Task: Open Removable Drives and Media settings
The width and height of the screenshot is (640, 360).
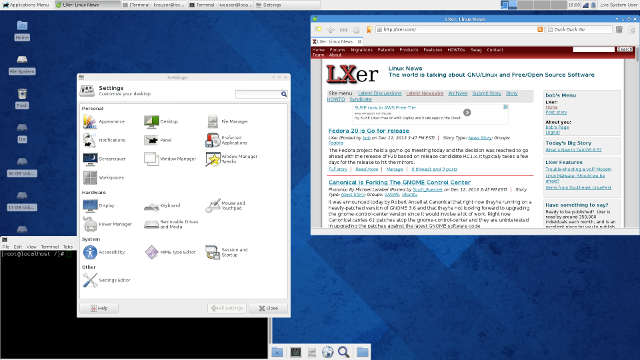Action: click(171, 224)
